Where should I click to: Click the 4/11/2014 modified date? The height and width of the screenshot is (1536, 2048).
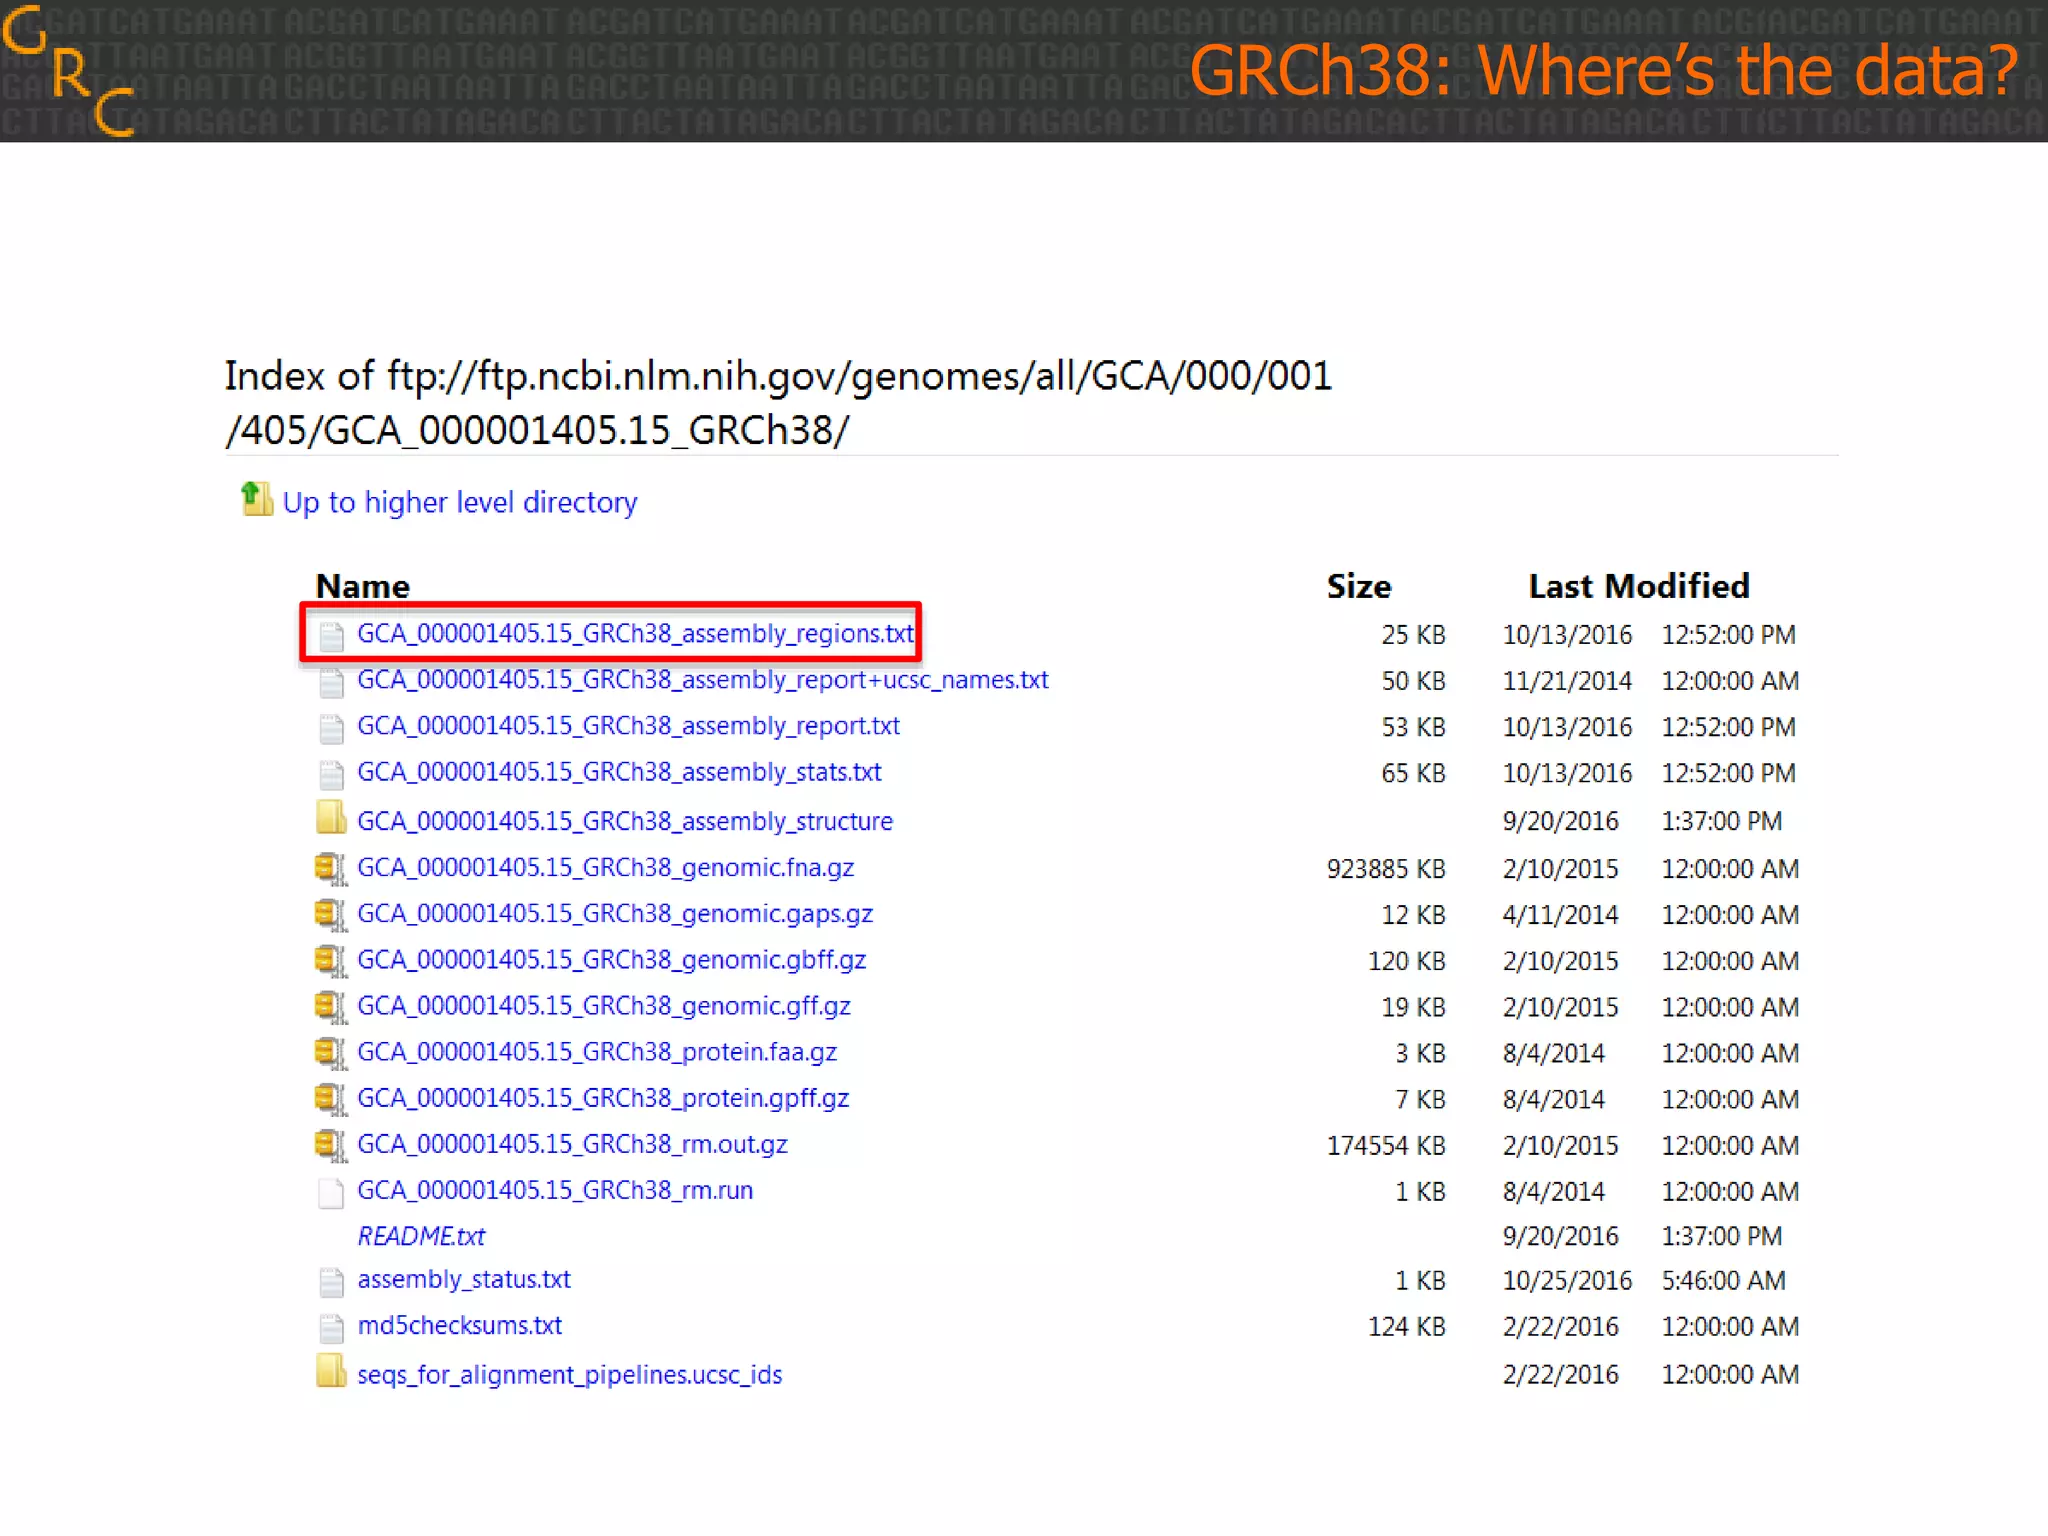(1560, 915)
